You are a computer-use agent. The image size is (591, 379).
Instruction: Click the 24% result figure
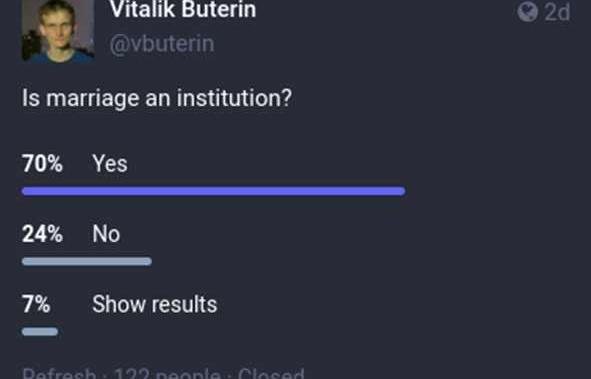pyautogui.click(x=42, y=234)
